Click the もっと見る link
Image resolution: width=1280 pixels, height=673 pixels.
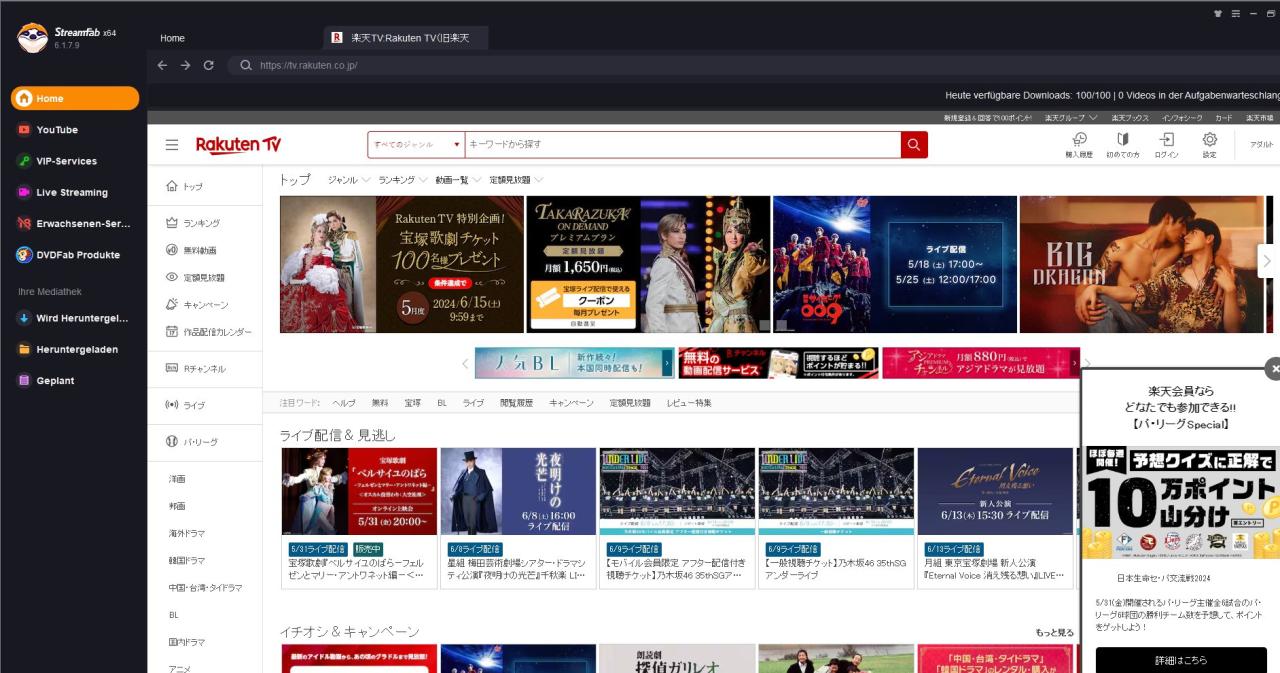pyautogui.click(x=1054, y=633)
